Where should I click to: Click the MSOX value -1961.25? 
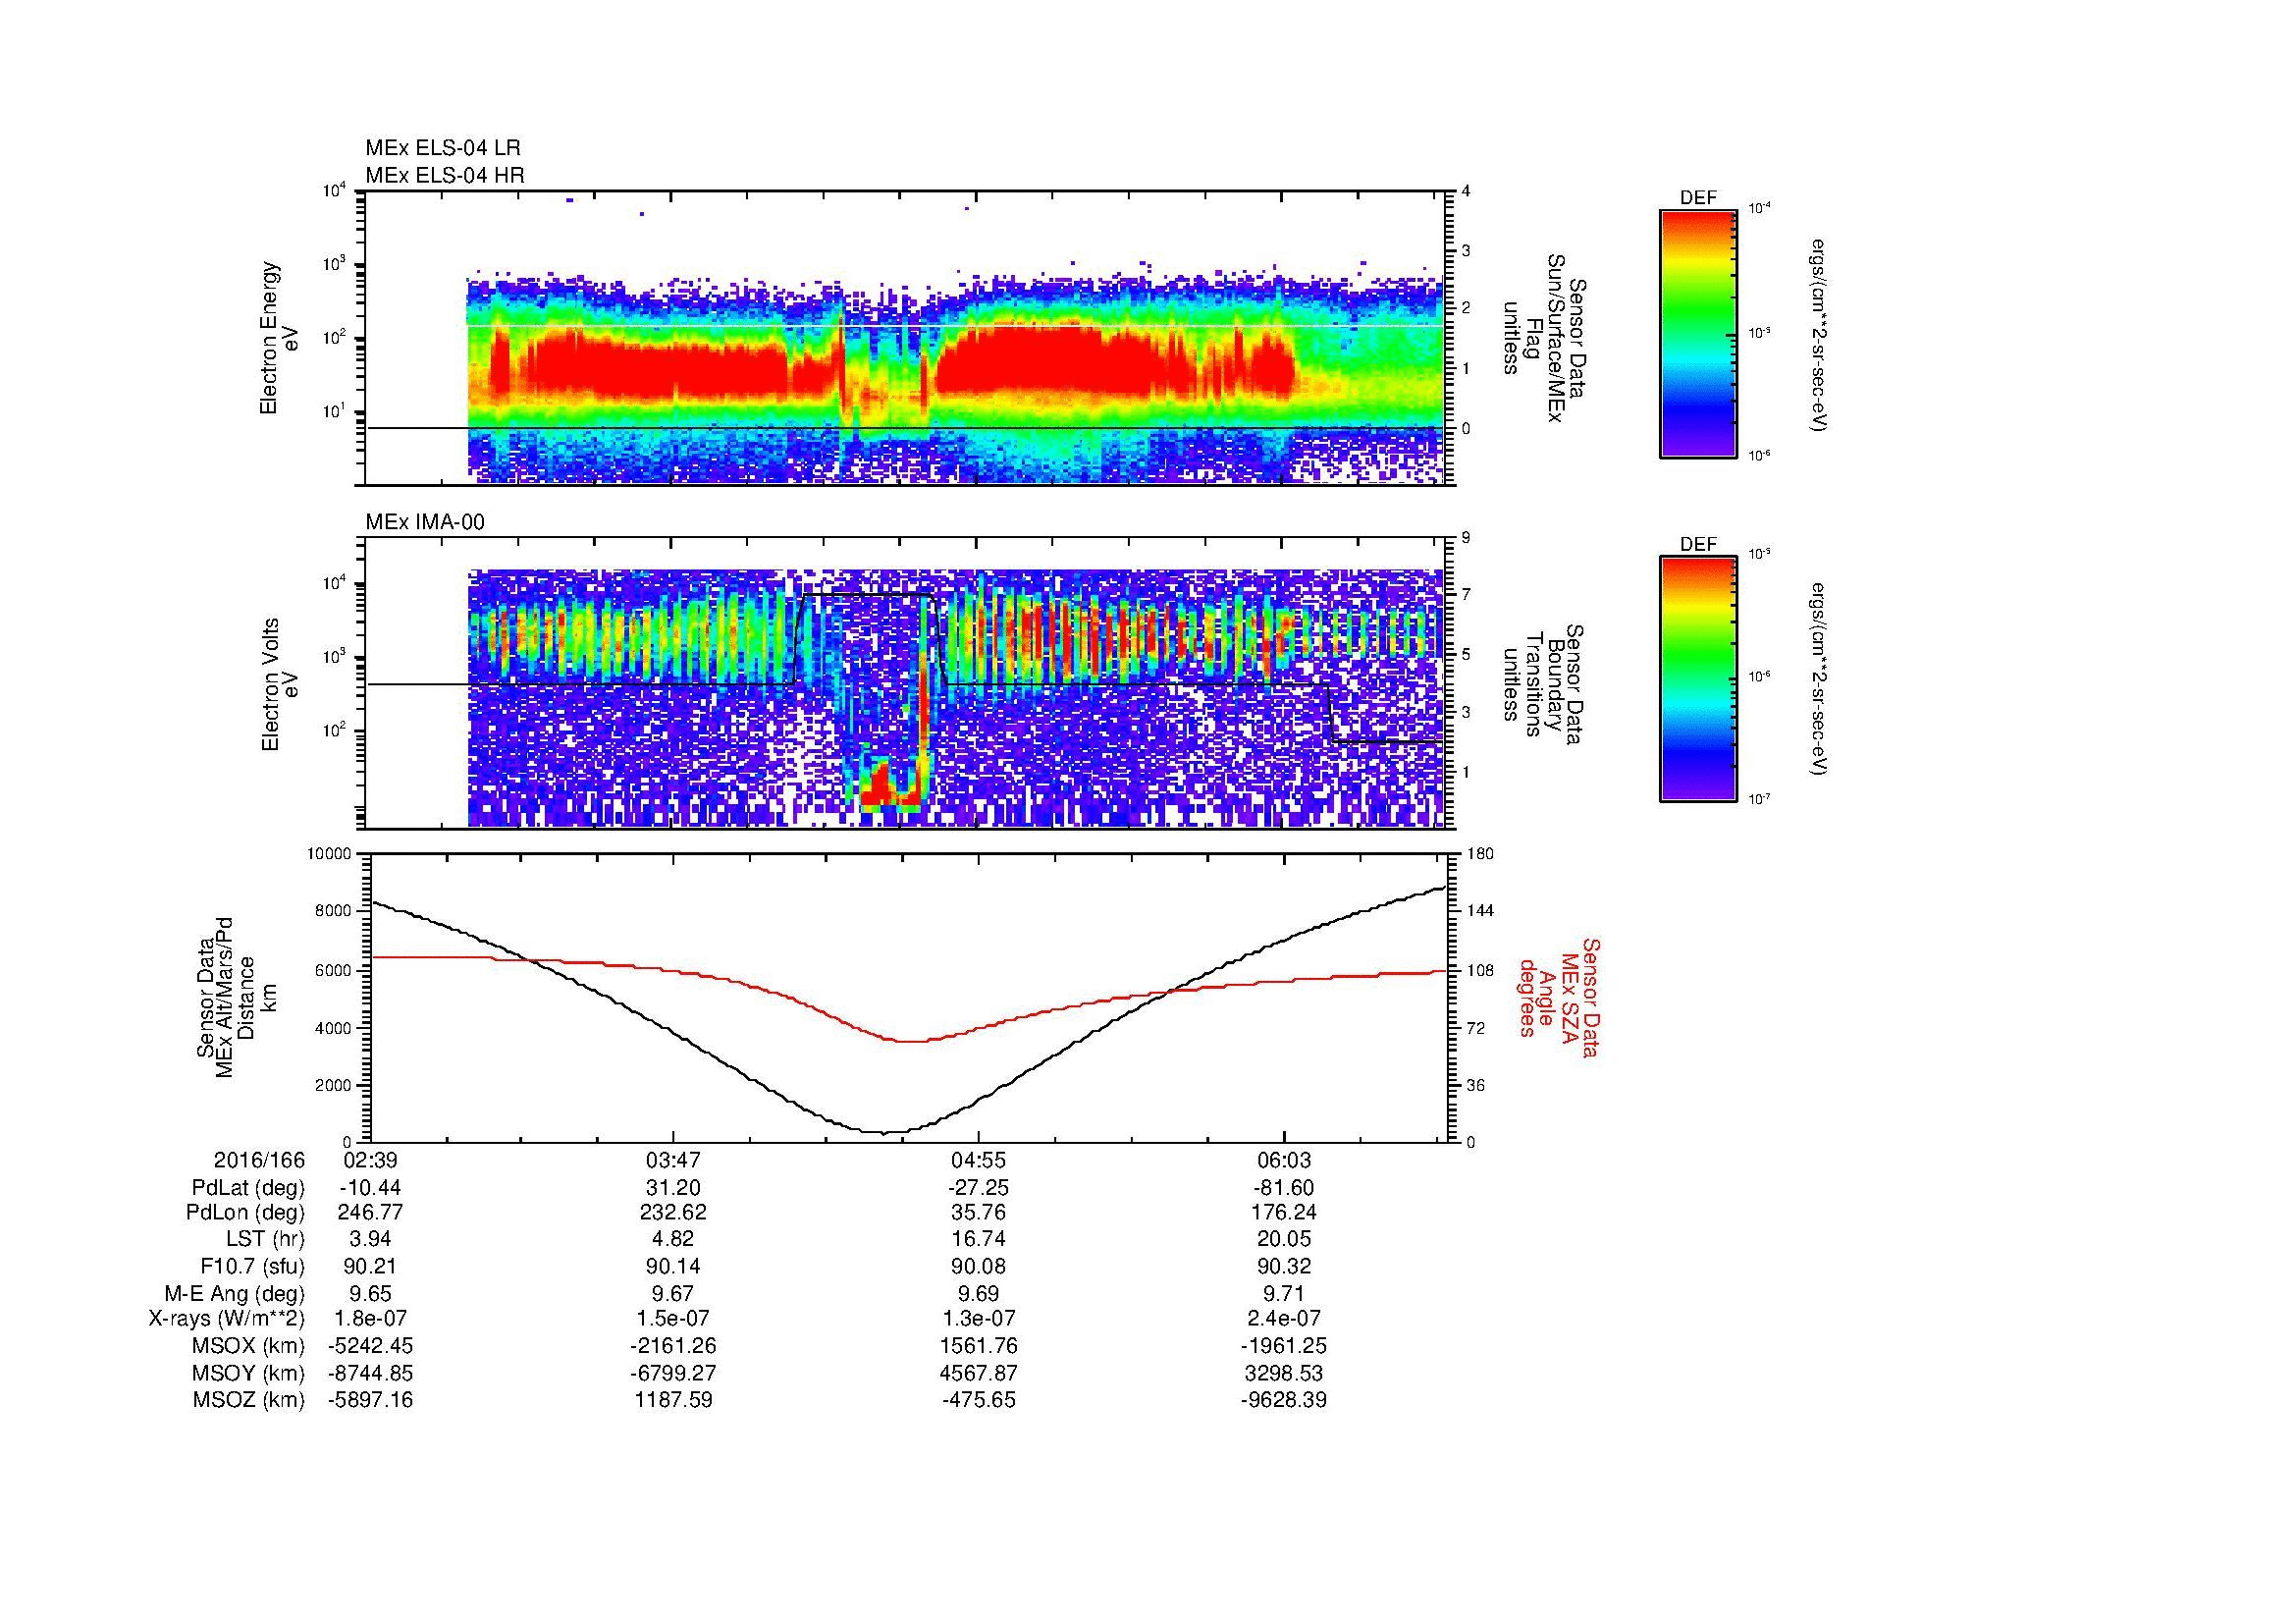point(1283,1346)
